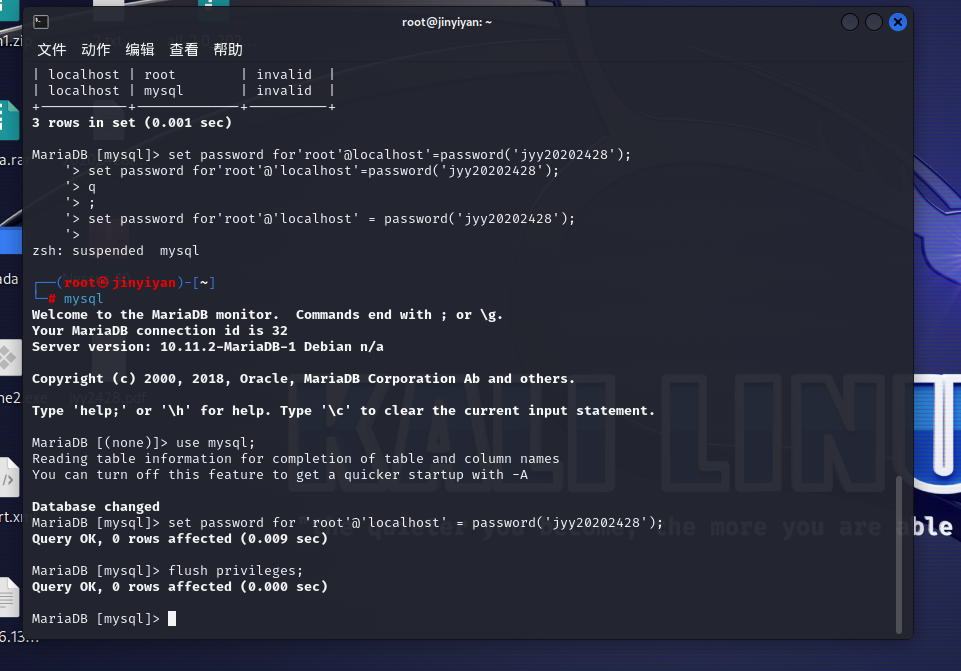The width and height of the screenshot is (961, 671).
Task: Click the lone 'q' continuation line
Action: point(92,187)
